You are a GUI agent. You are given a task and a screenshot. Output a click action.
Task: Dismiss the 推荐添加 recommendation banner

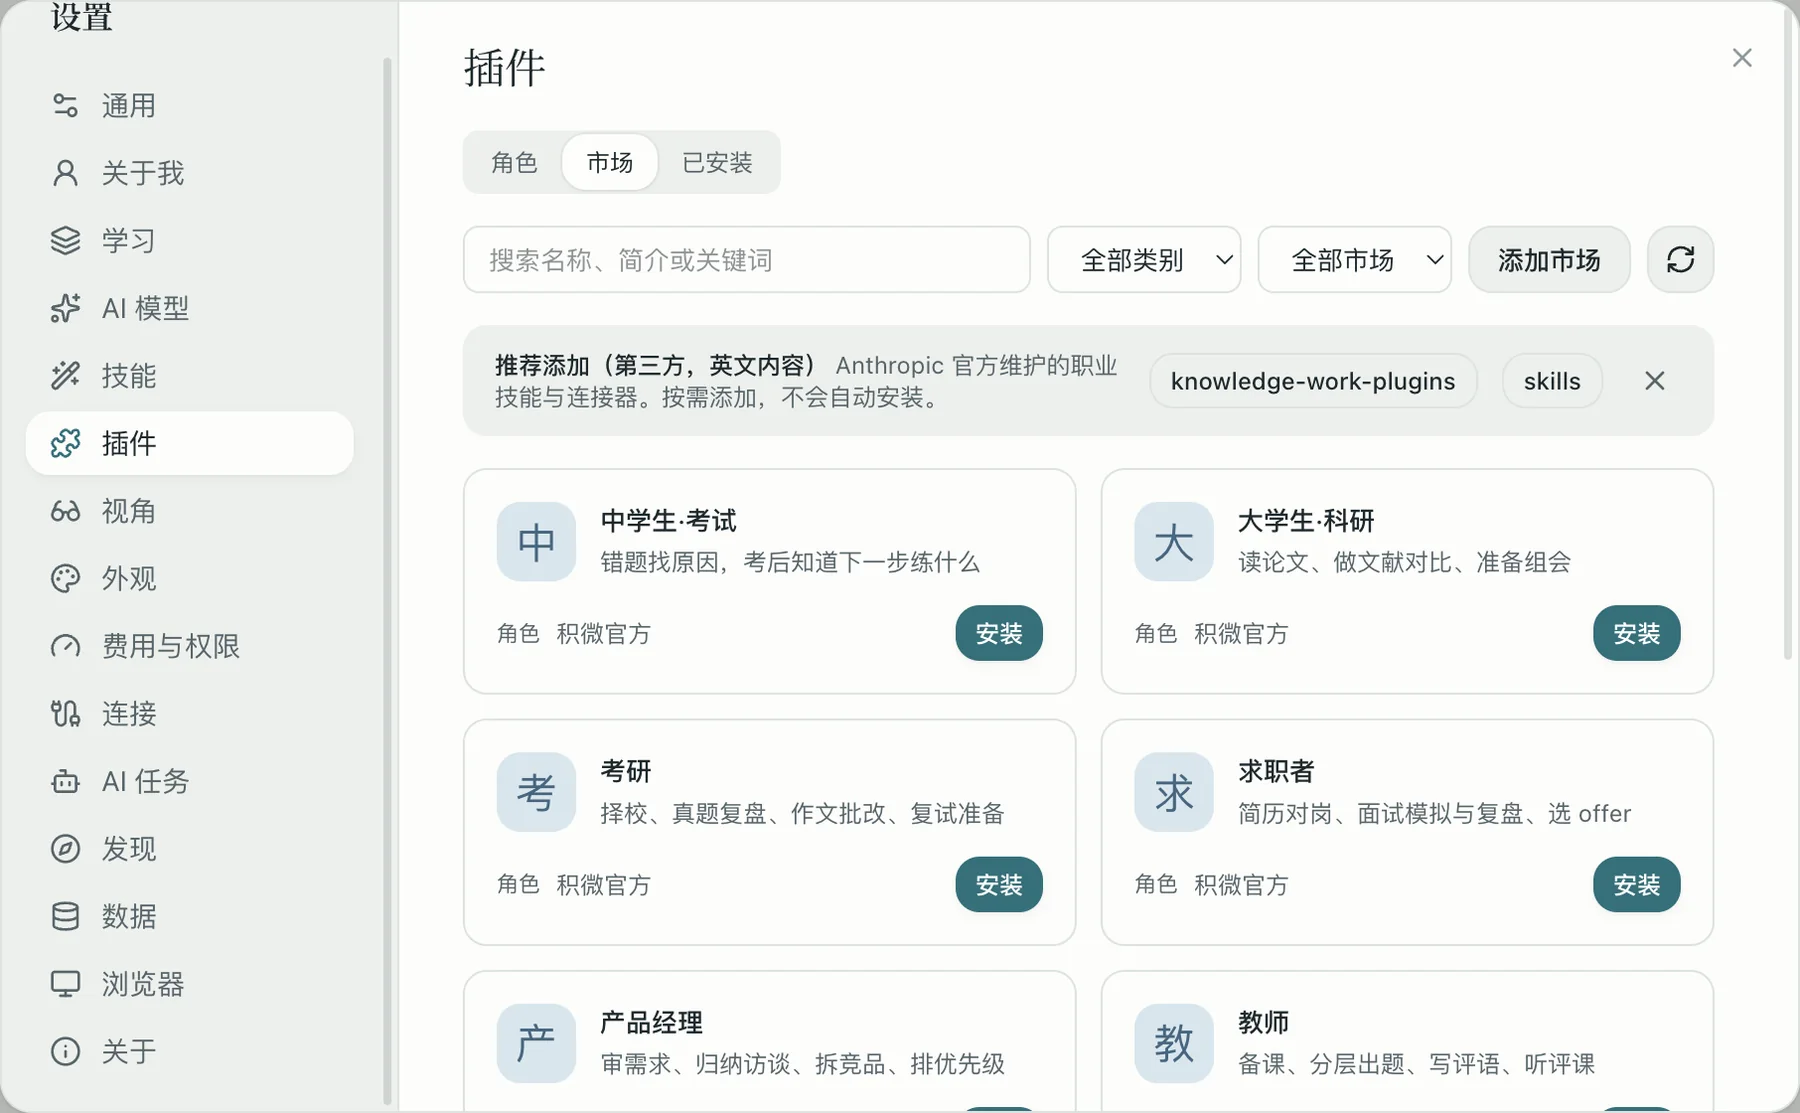pos(1655,381)
